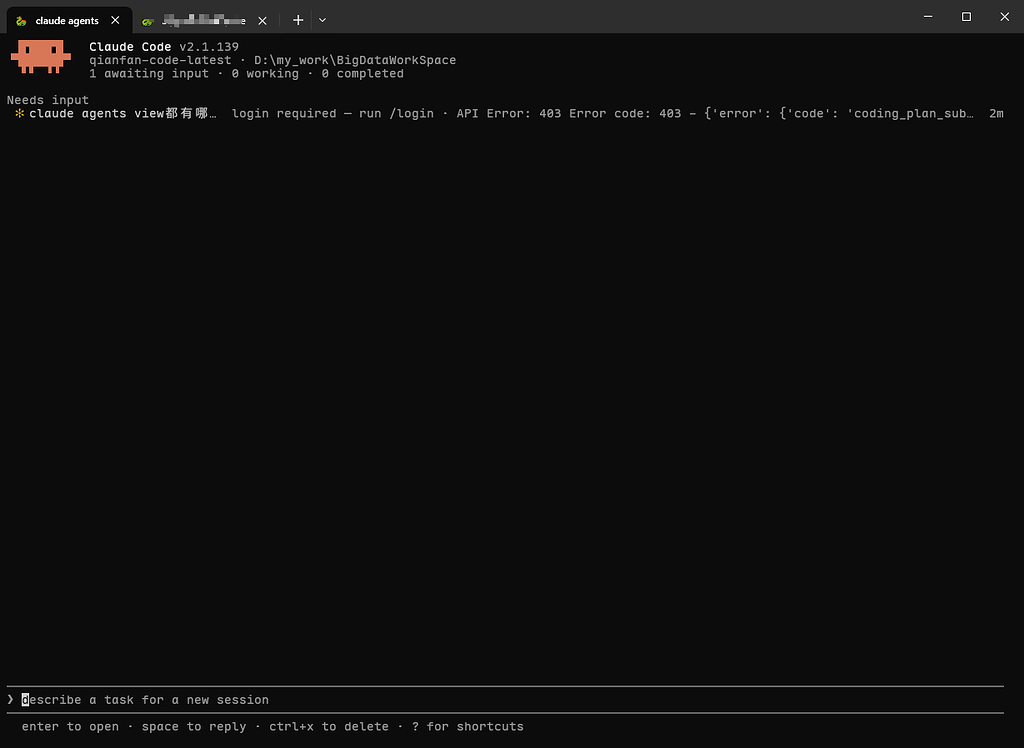Image resolution: width=1024 pixels, height=748 pixels.
Task: Switch to the claude agents tab
Action: (69, 20)
